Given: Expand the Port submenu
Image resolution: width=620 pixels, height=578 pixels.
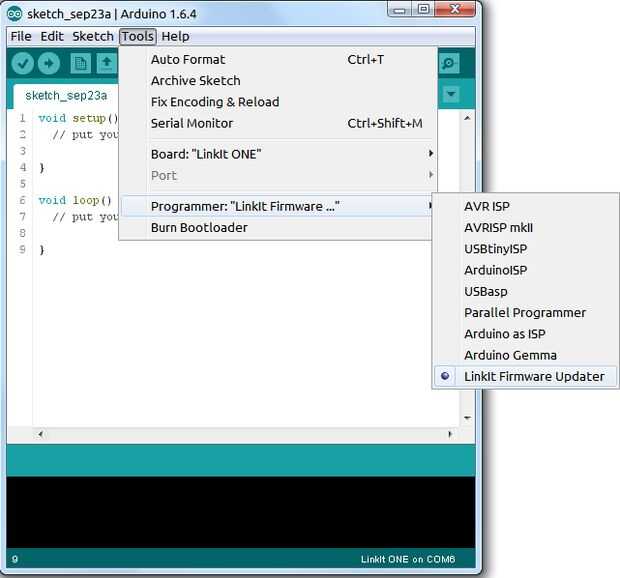Looking at the screenshot, I should point(278,175).
